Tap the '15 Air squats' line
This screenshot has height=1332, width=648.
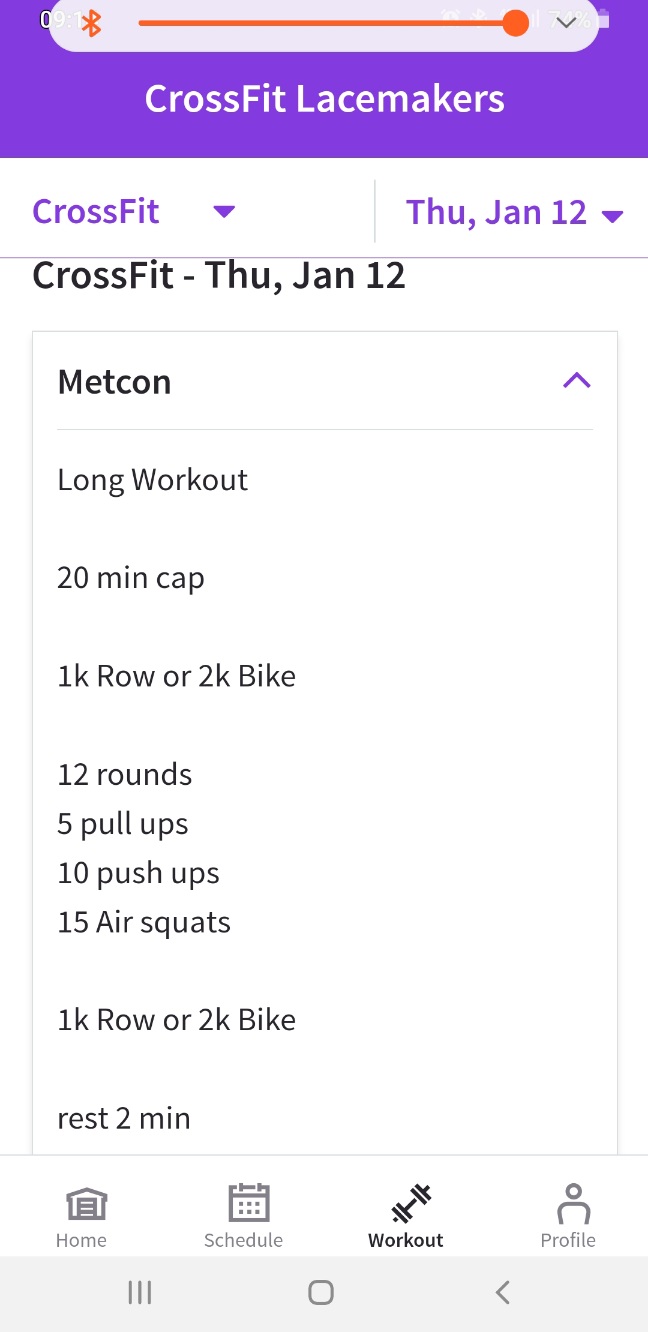pyautogui.click(x=144, y=922)
